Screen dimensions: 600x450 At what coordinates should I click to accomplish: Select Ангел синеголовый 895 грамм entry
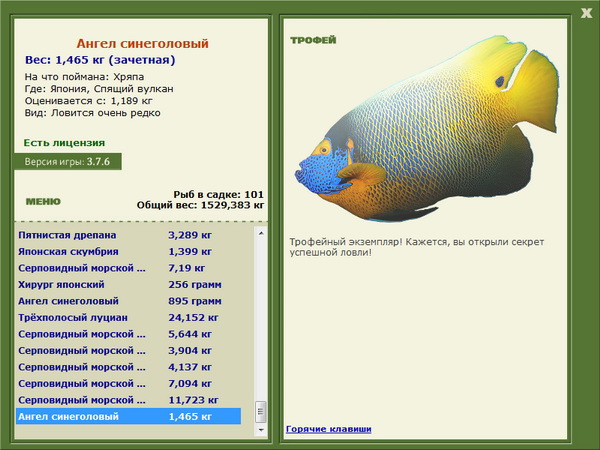pos(129,301)
